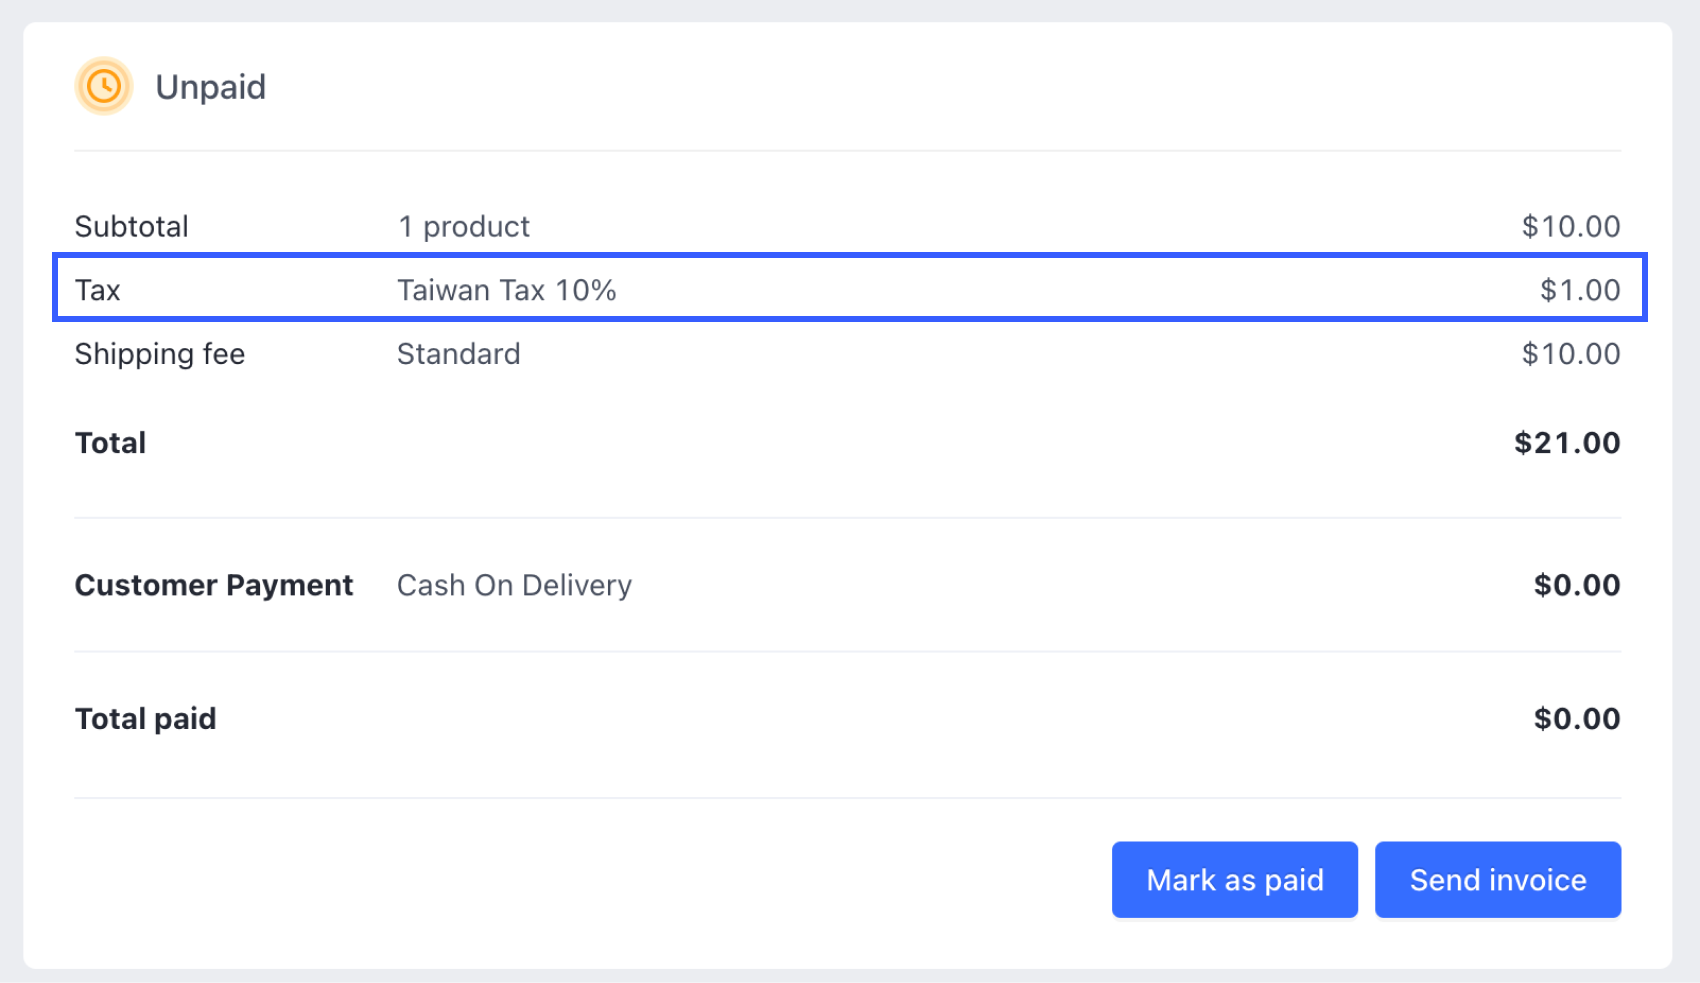Select the highlighted Taiwan Tax 10% row

coord(850,289)
